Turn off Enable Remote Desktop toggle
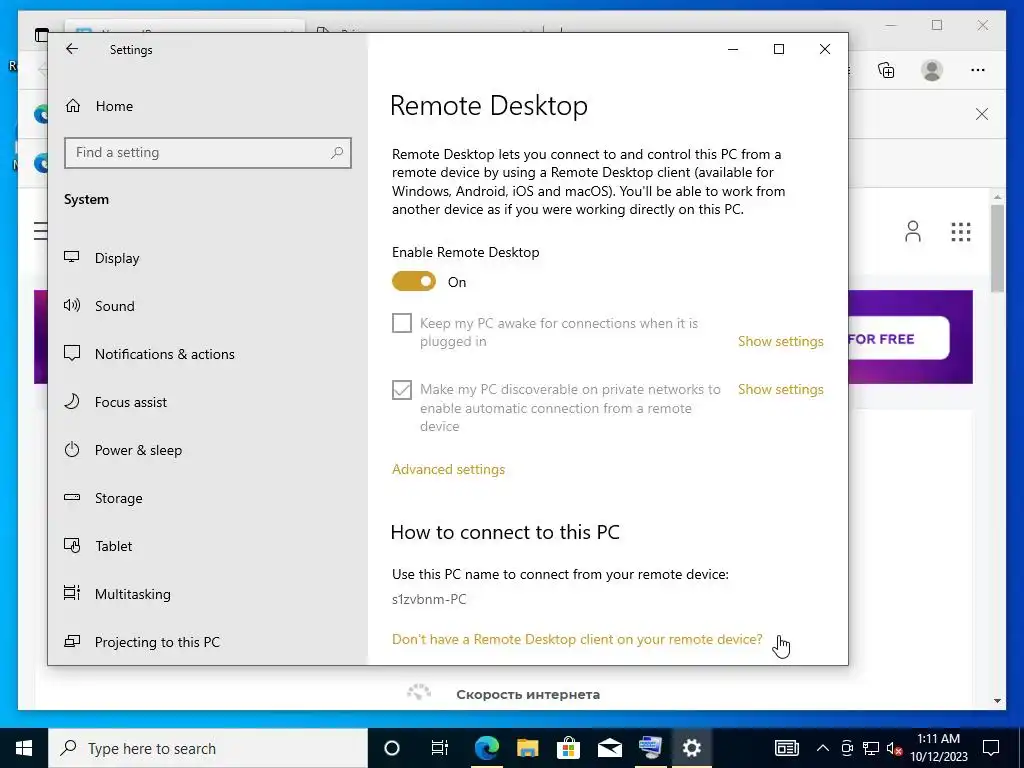The image size is (1024, 768). [x=414, y=281]
